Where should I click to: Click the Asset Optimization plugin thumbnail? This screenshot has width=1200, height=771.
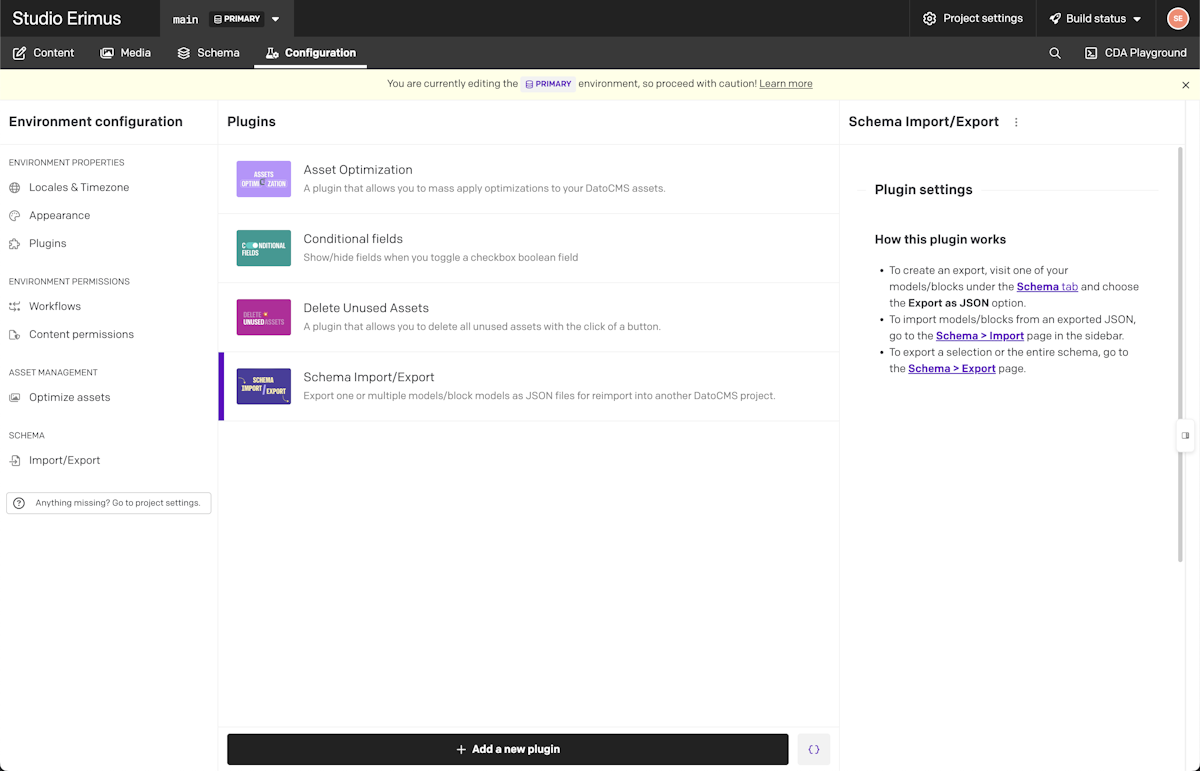pos(264,179)
